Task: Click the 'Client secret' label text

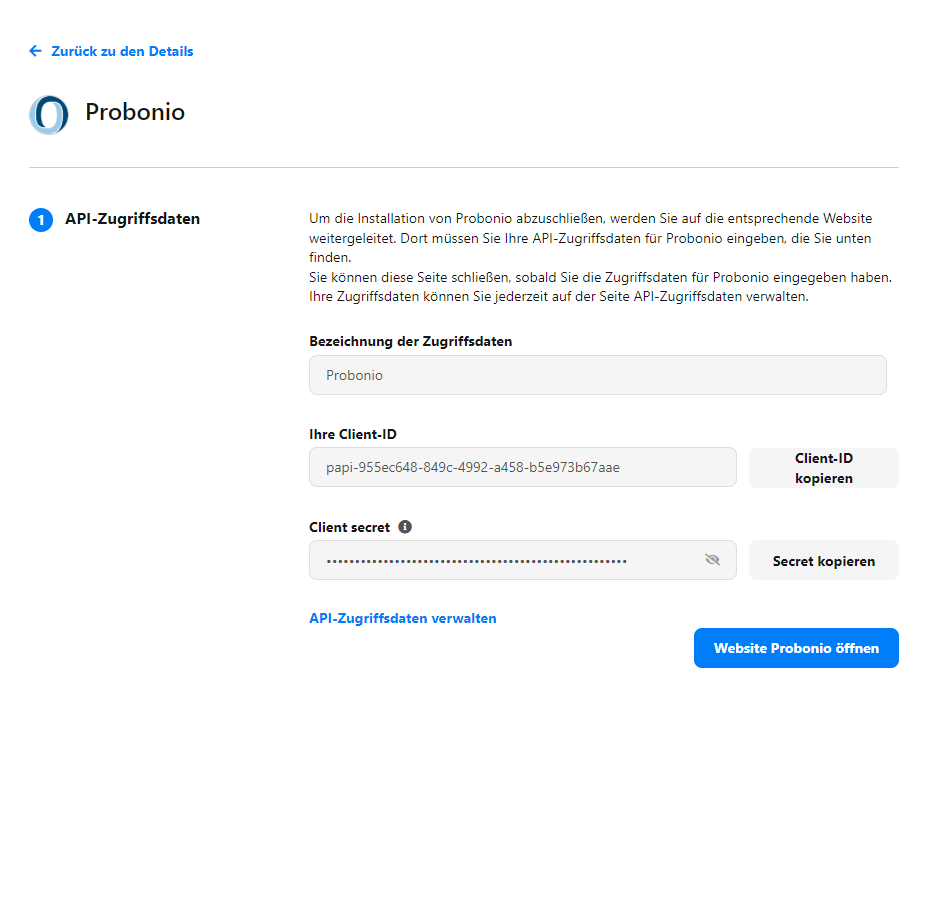Action: coord(349,527)
